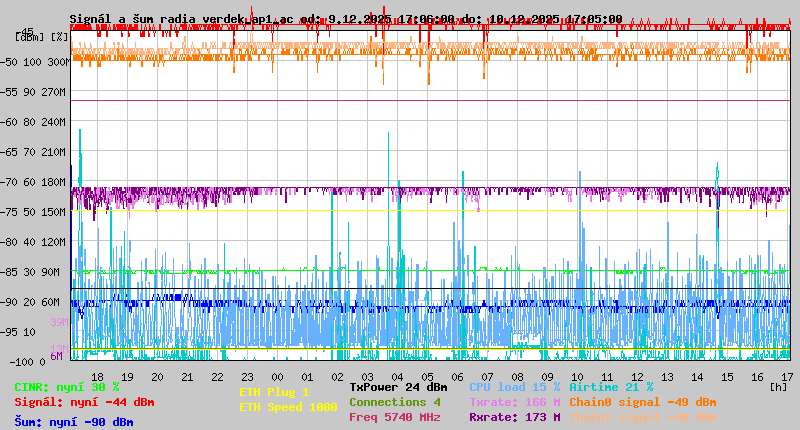Click the '14' hour tick label
This screenshot has height=430, width=800.
coord(697,377)
